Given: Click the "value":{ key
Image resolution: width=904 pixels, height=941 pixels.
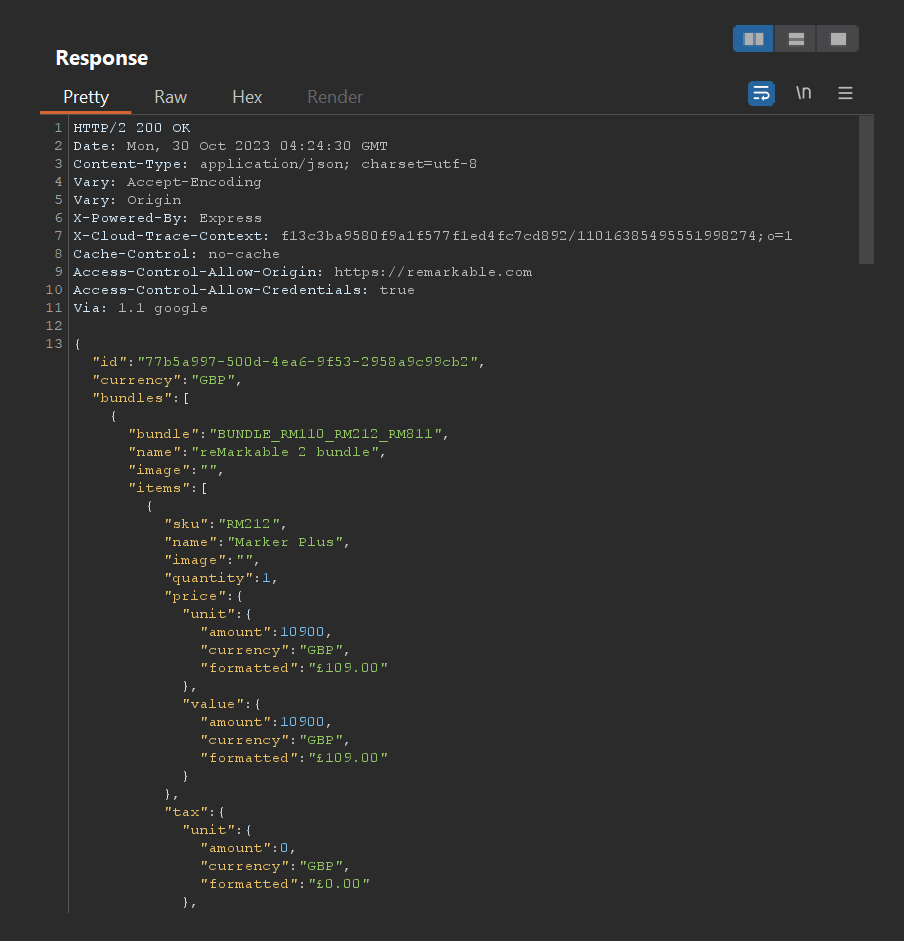Looking at the screenshot, I should tap(221, 704).
